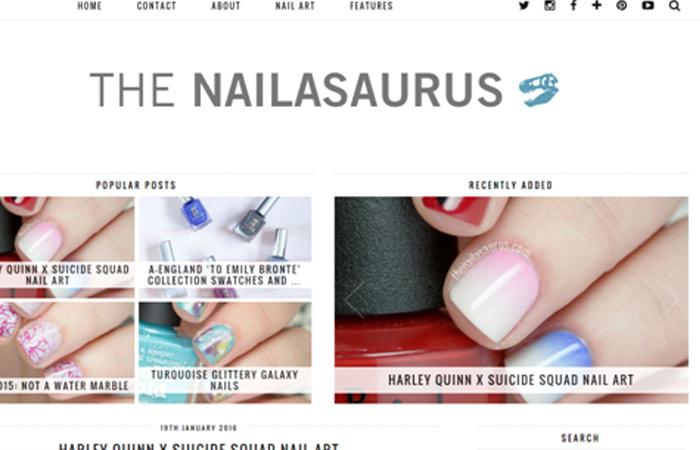
Task: Click The Nailasaurus site title
Action: pyautogui.click(x=296, y=90)
